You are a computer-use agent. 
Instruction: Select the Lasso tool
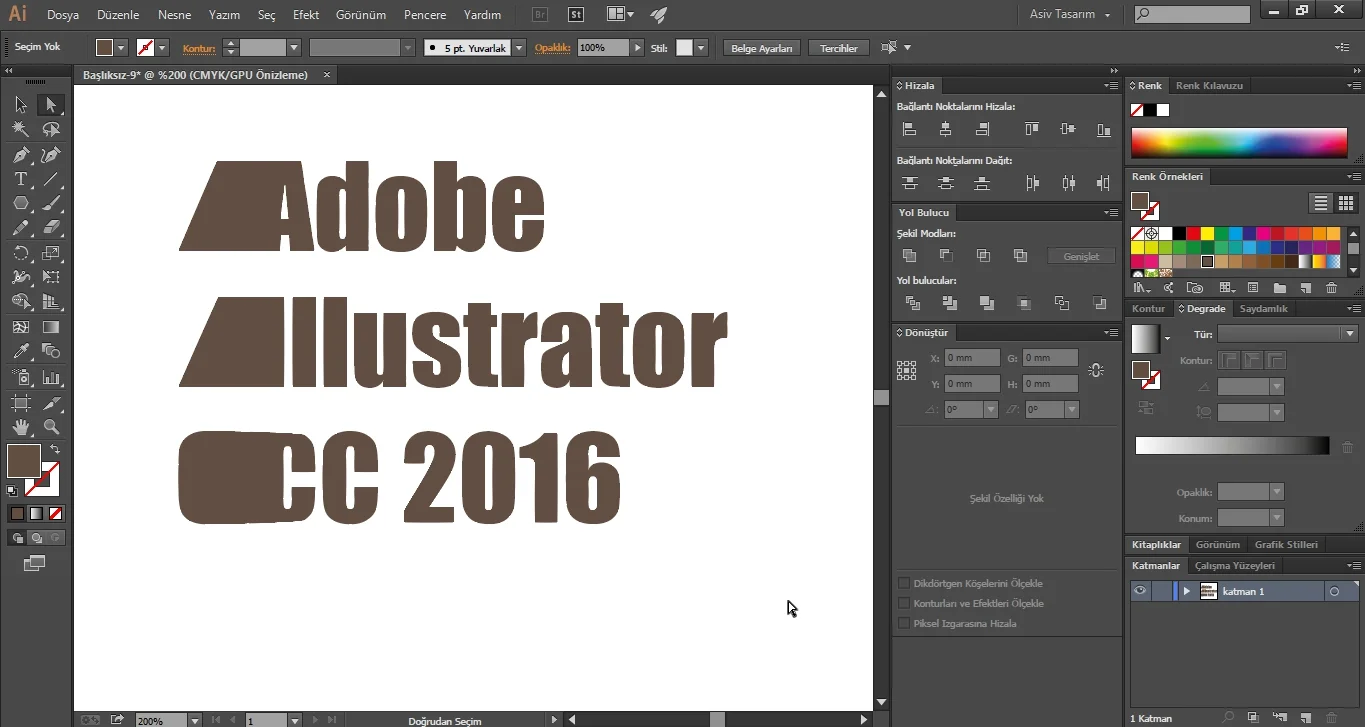coord(51,129)
